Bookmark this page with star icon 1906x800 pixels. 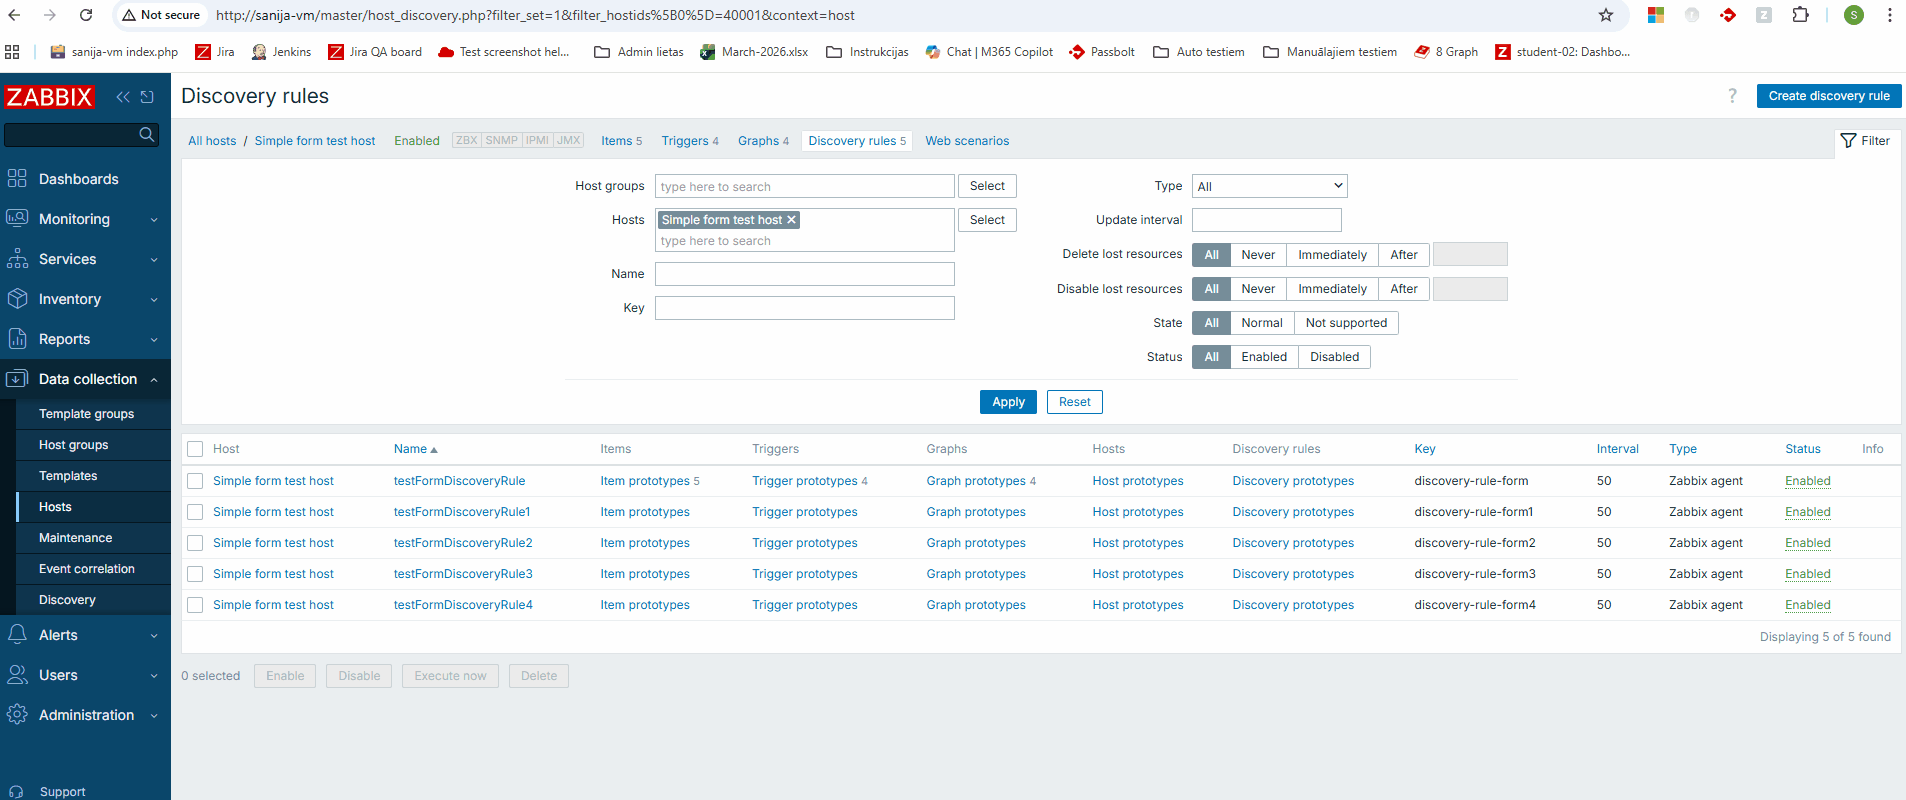coord(1606,15)
